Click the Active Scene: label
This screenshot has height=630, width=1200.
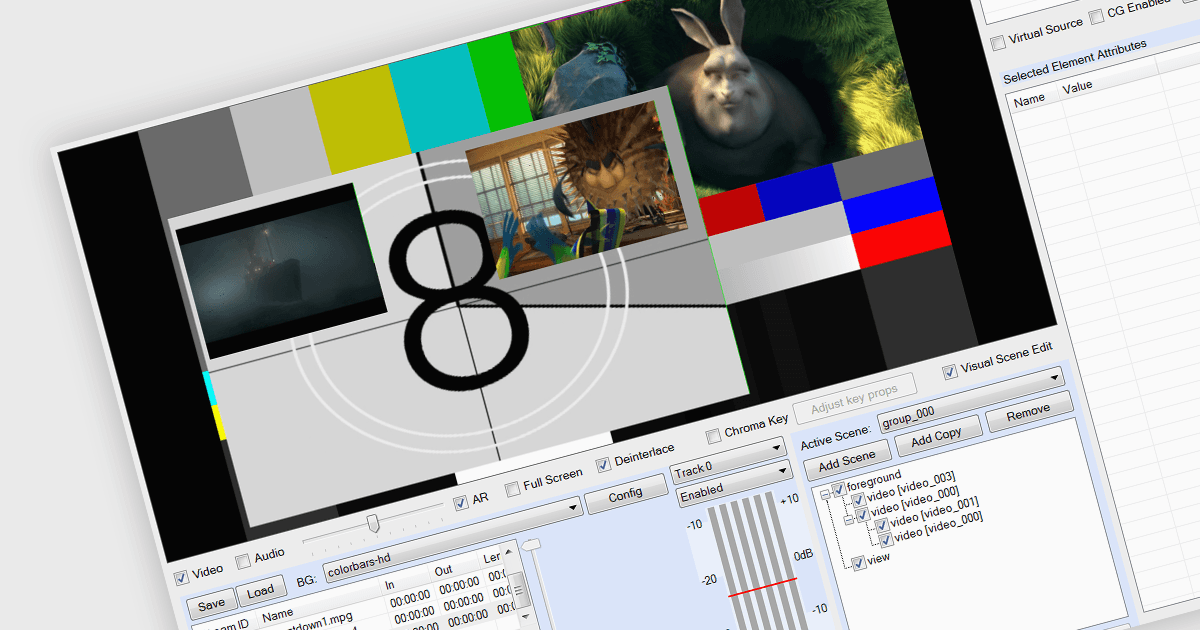(836, 437)
